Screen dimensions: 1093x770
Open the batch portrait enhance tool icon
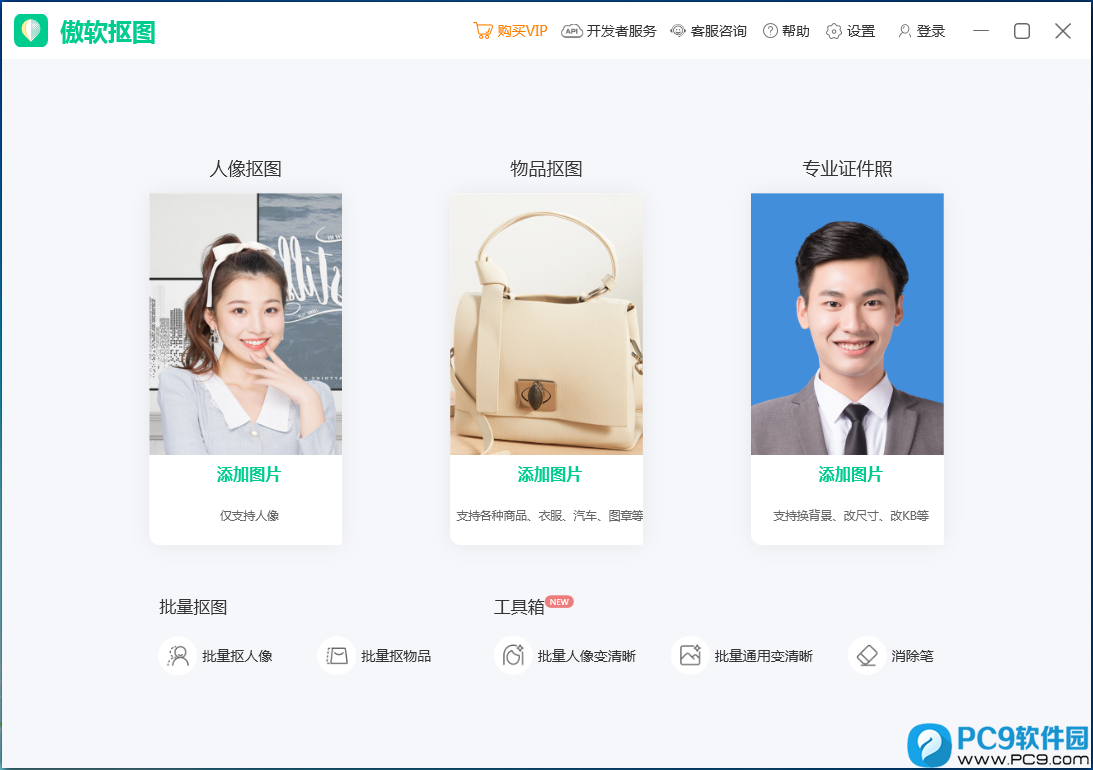point(514,656)
